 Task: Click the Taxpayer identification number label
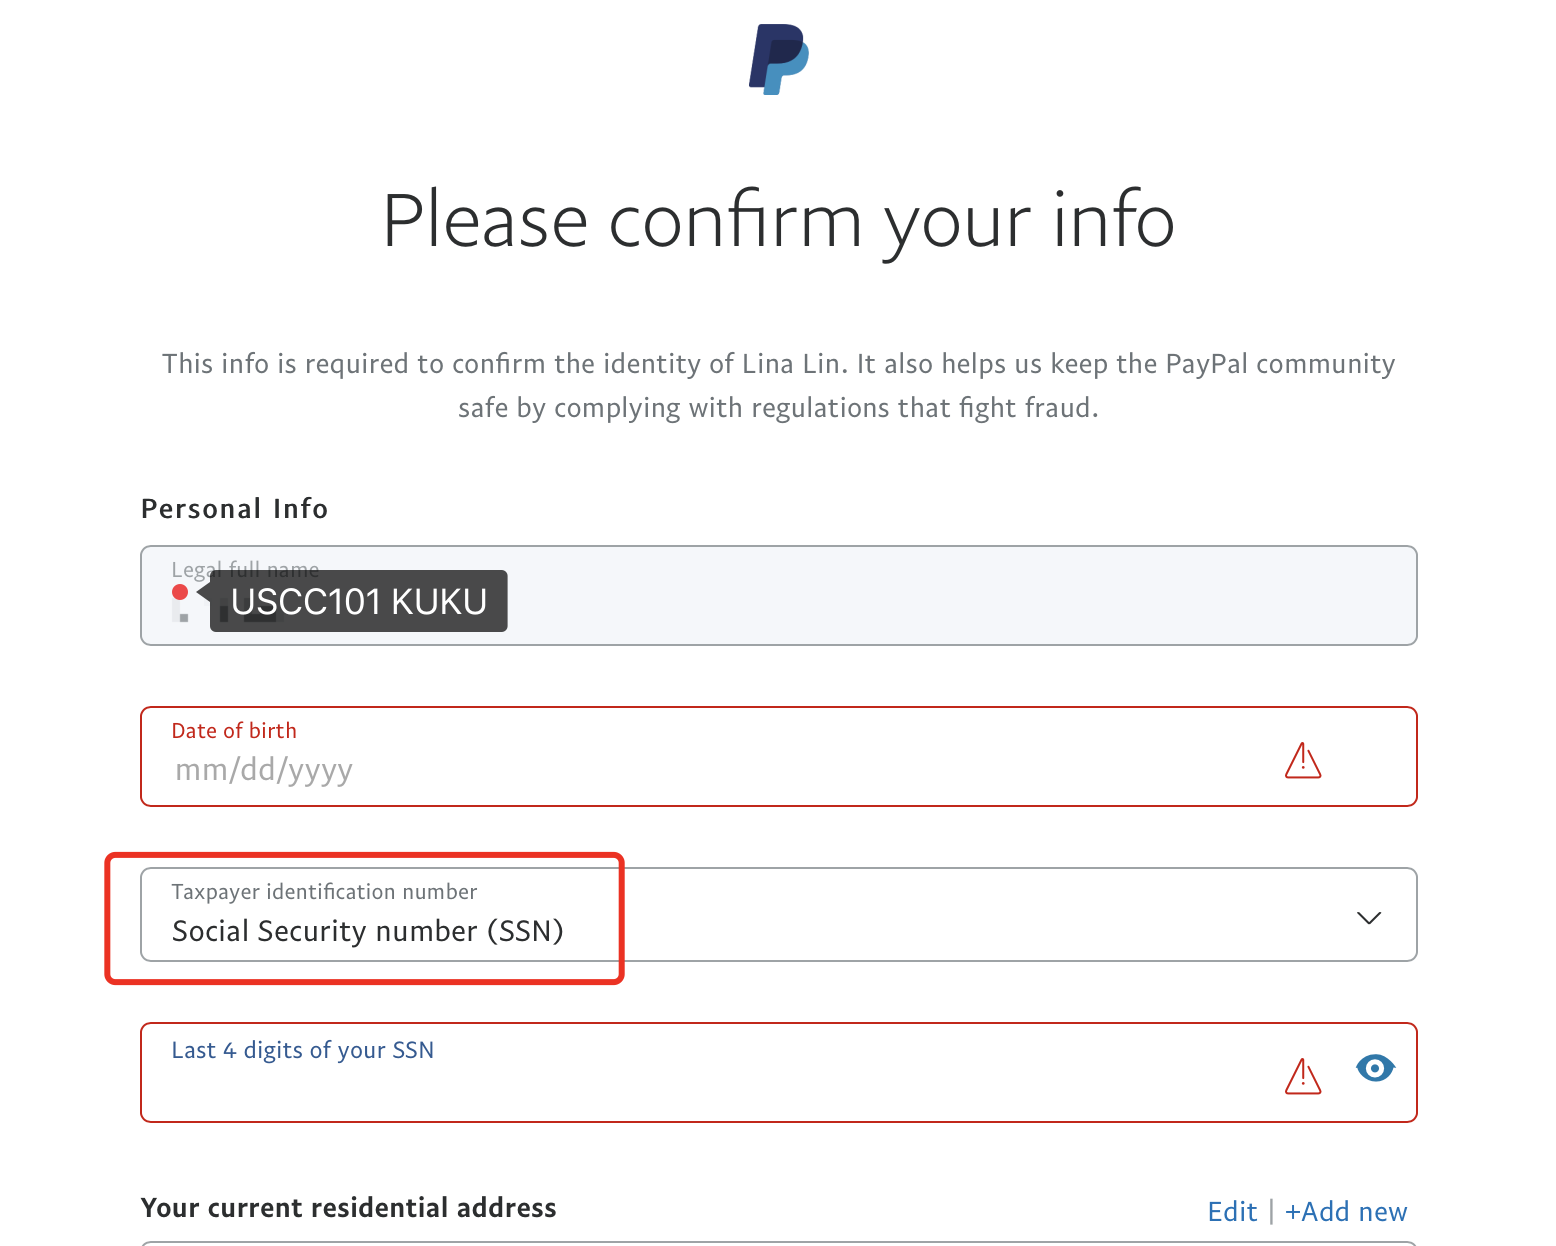point(324,891)
